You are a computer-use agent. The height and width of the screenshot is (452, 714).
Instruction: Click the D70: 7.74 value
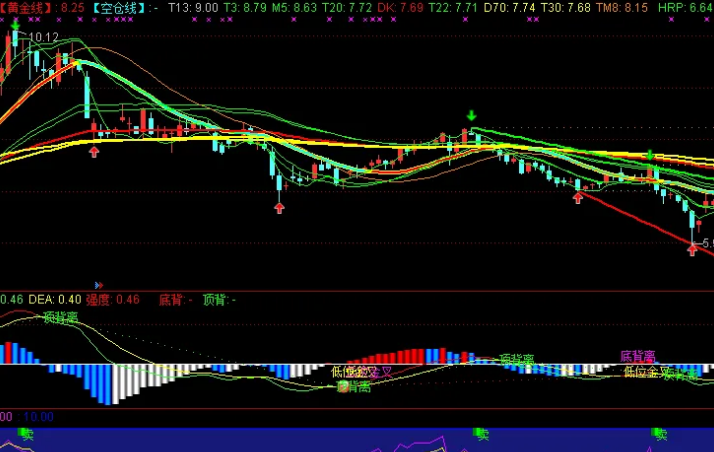[x=509, y=8]
